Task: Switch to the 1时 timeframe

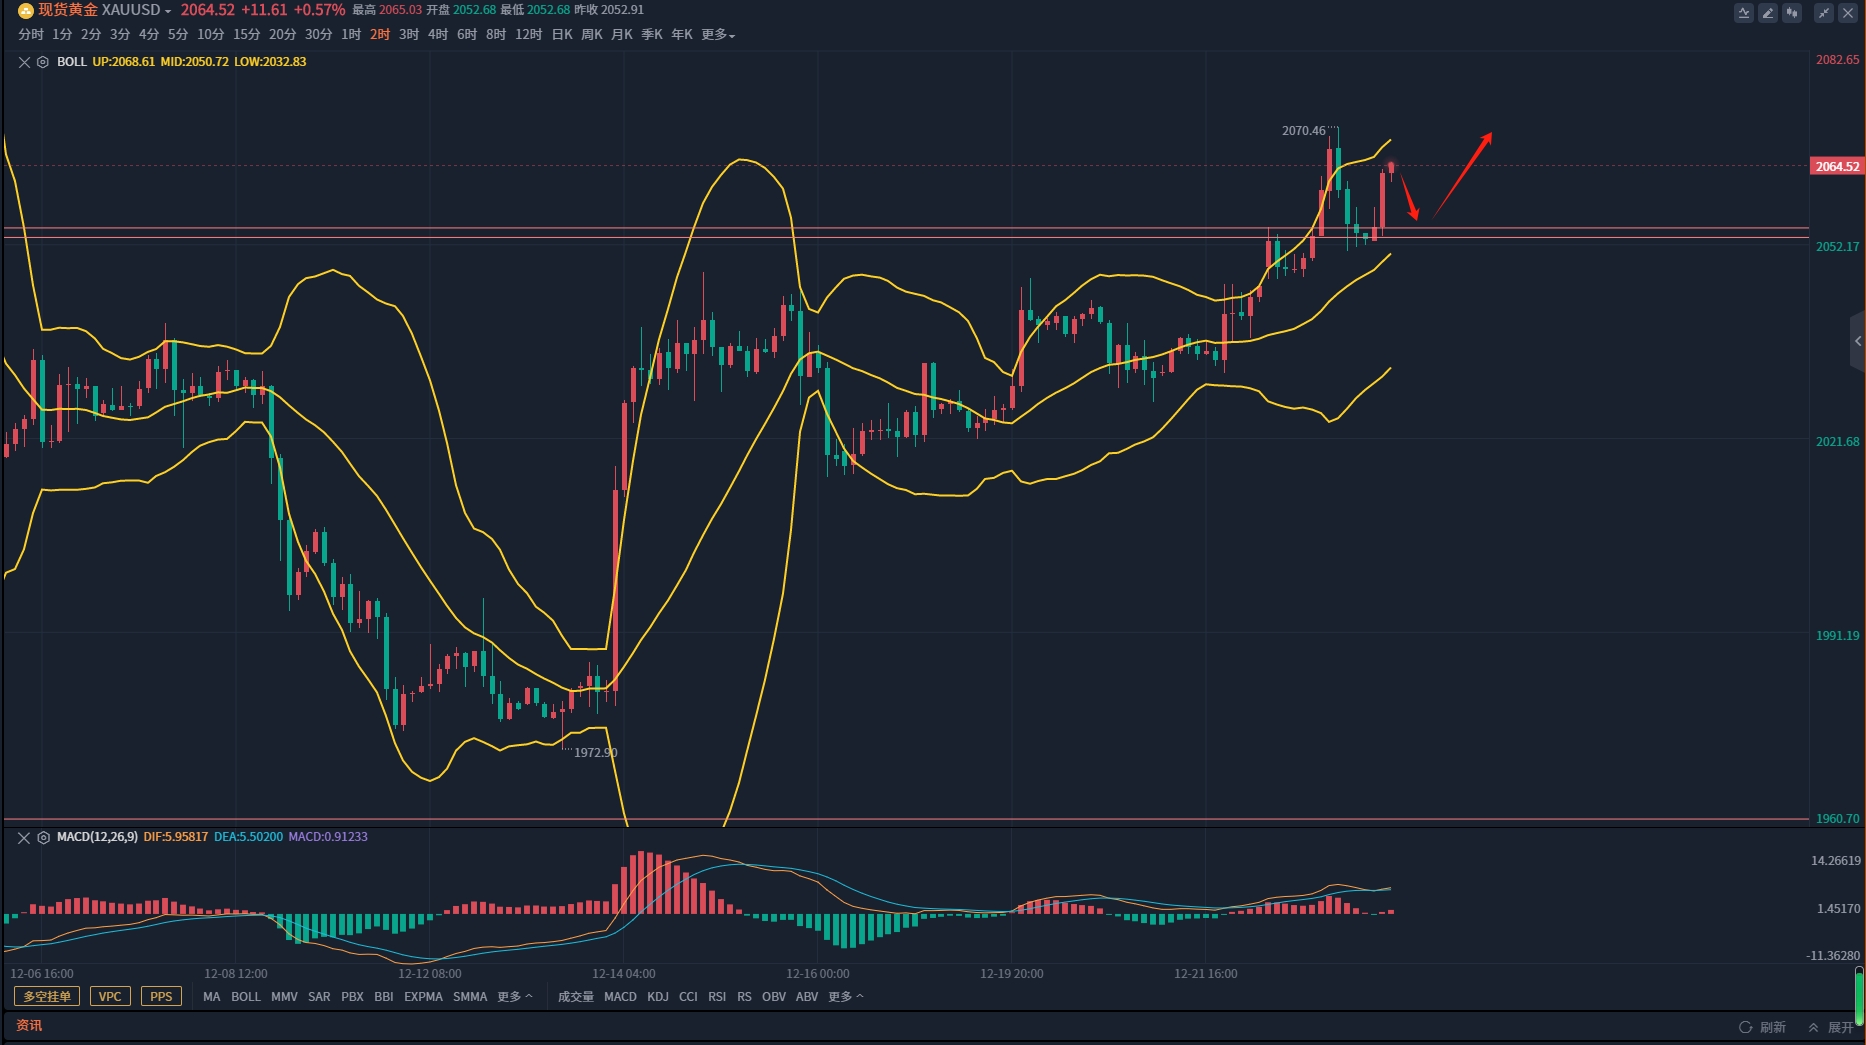Action: tap(351, 34)
